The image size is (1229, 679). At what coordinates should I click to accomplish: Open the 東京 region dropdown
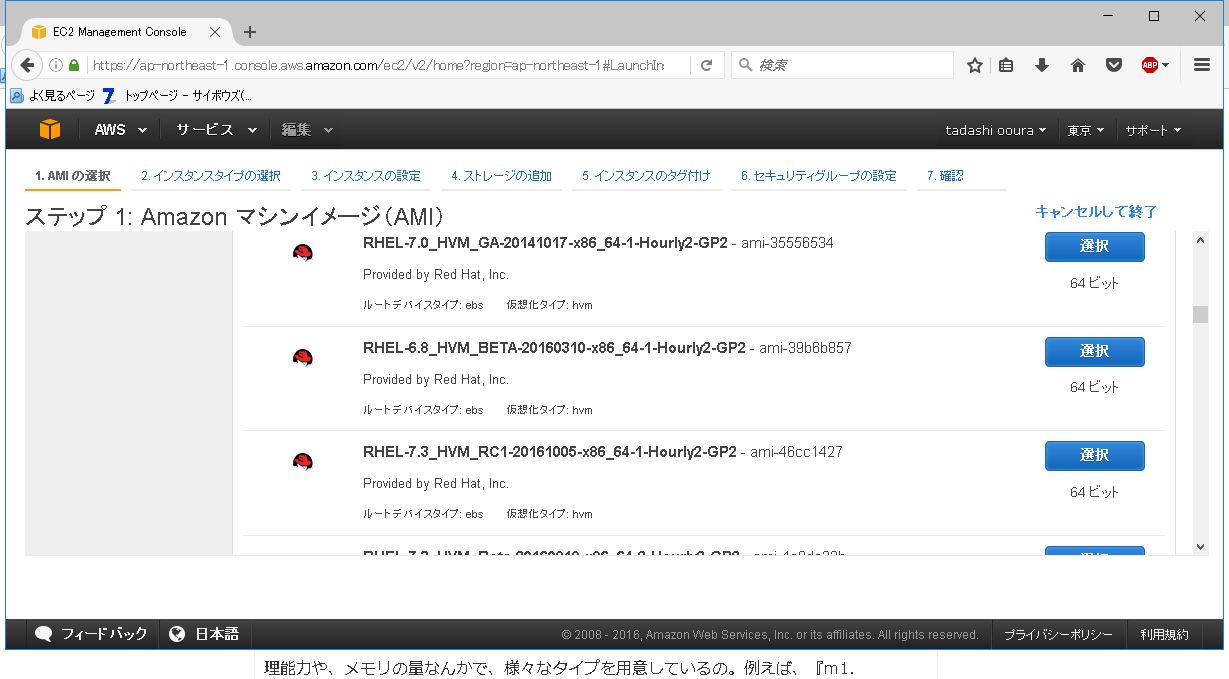click(1086, 130)
